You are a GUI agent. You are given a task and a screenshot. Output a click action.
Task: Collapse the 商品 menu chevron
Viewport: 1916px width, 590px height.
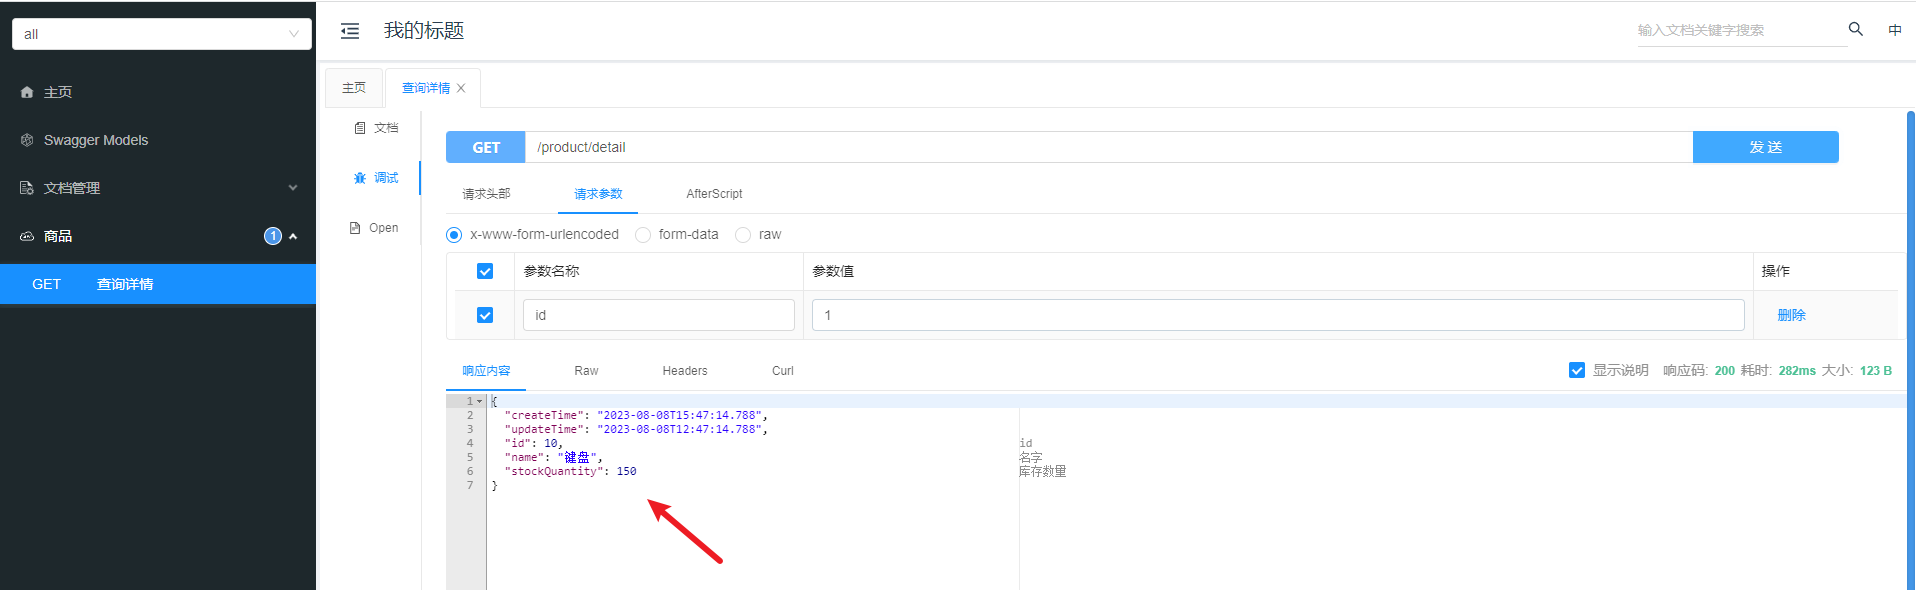click(x=293, y=236)
